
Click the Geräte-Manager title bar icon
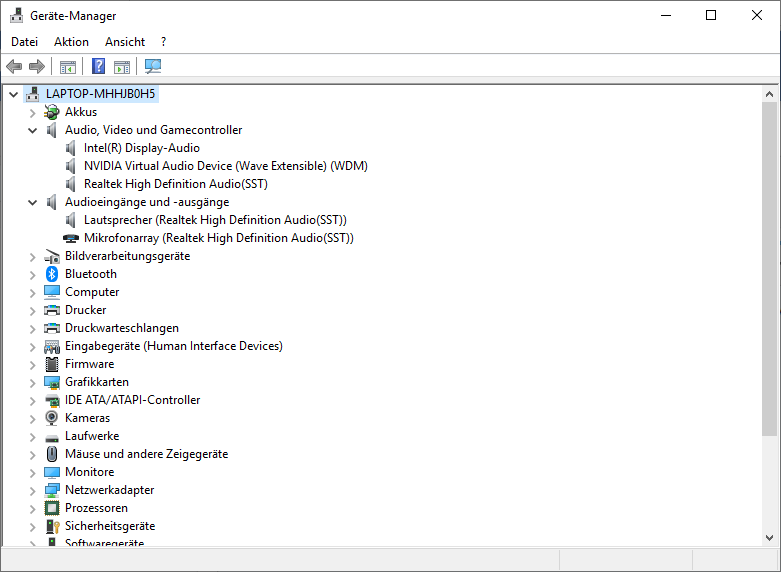click(16, 15)
